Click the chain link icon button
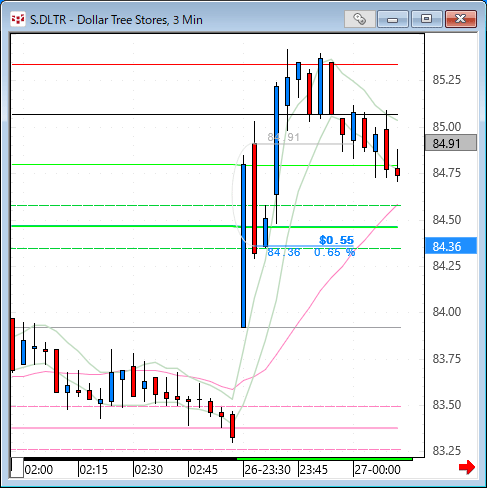Viewport: 487px width, 488px height. click(359, 19)
